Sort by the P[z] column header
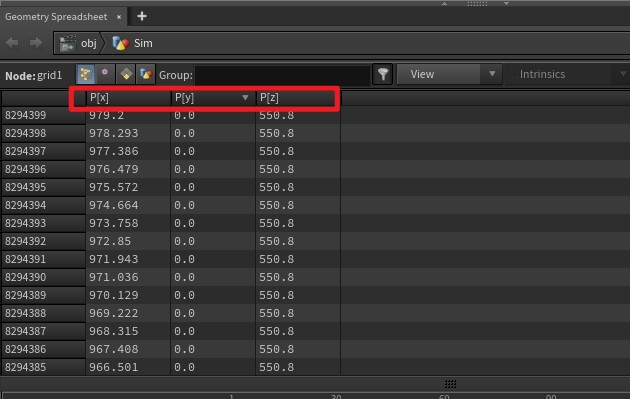This screenshot has width=630, height=399. tap(298, 98)
